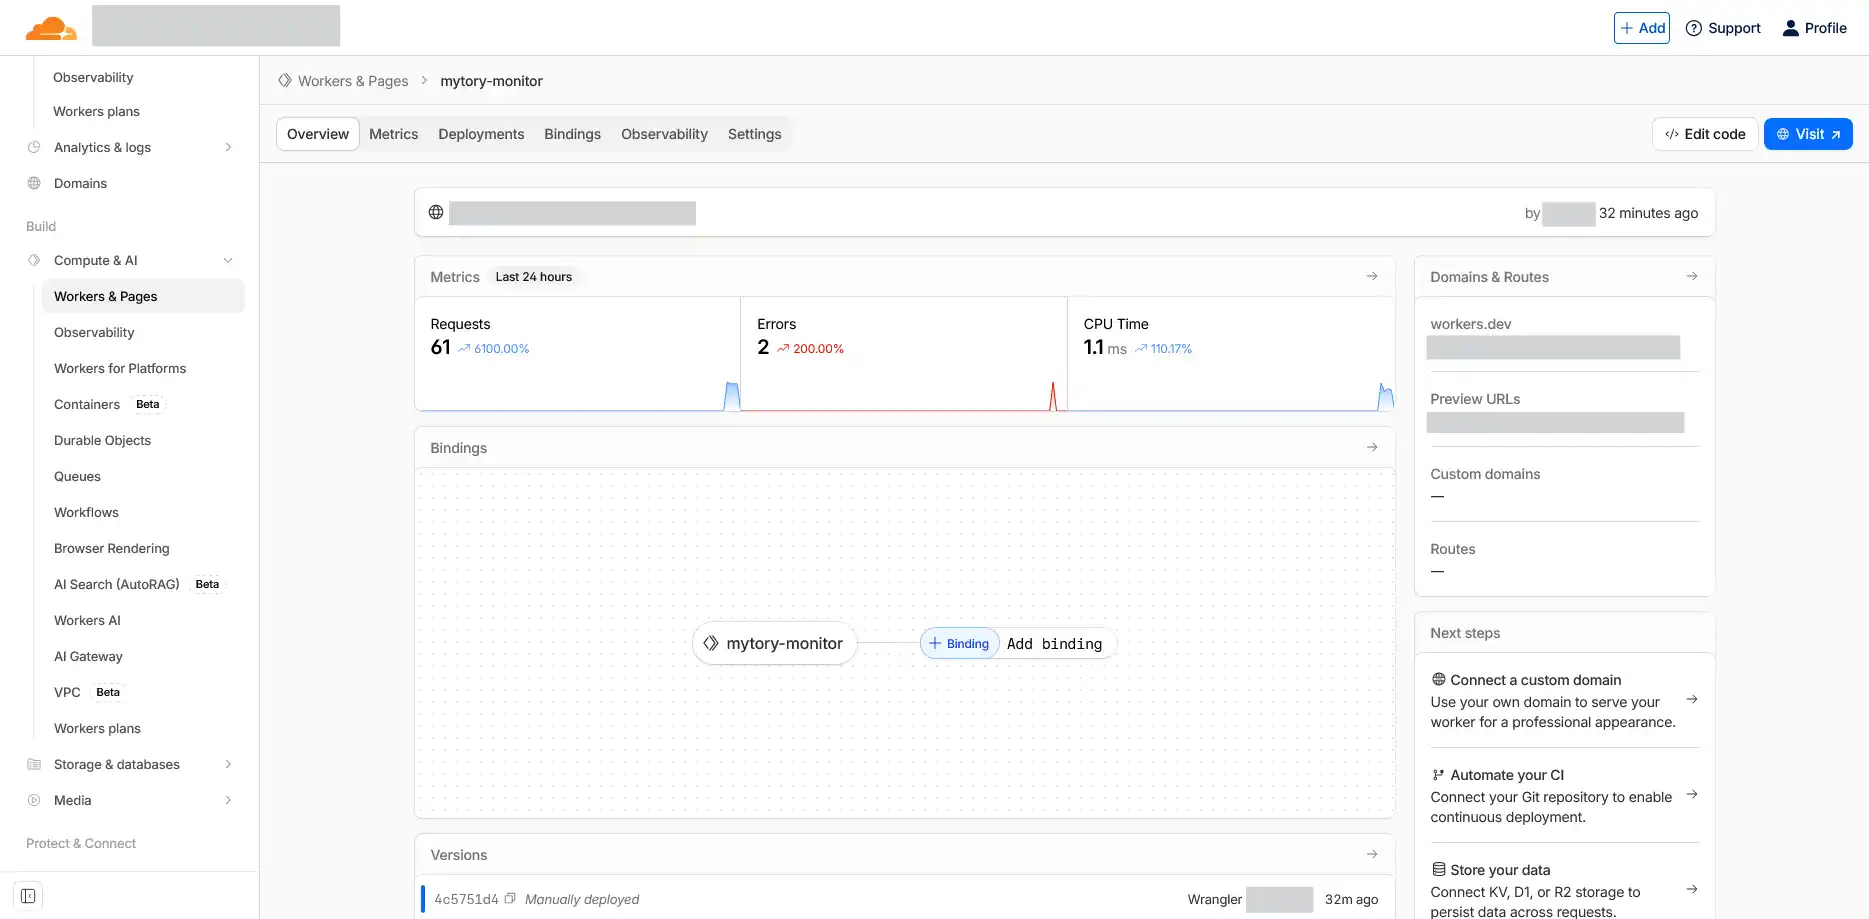Collapse the sidebar with bottom-left icon
Image resolution: width=1869 pixels, height=919 pixels.
(x=27, y=895)
